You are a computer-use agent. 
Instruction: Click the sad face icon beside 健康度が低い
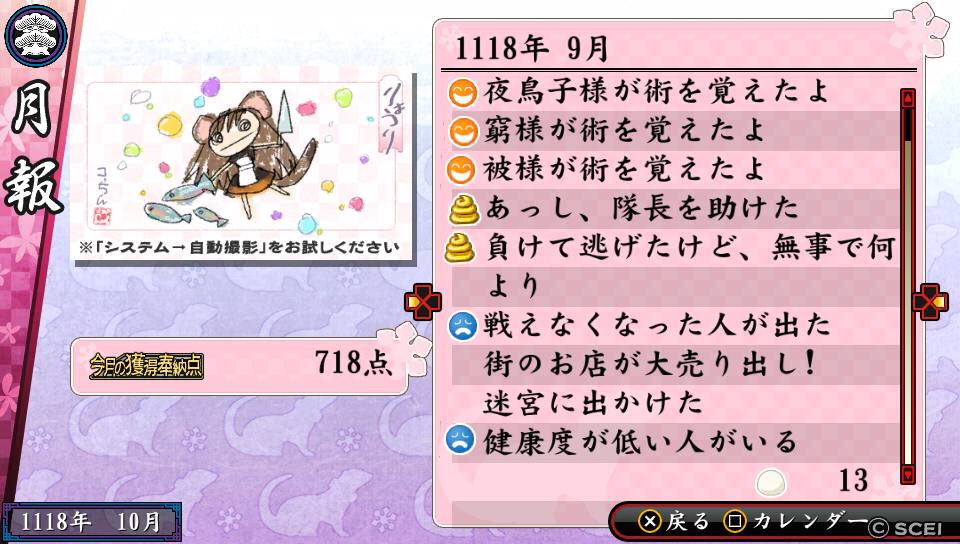(x=460, y=439)
